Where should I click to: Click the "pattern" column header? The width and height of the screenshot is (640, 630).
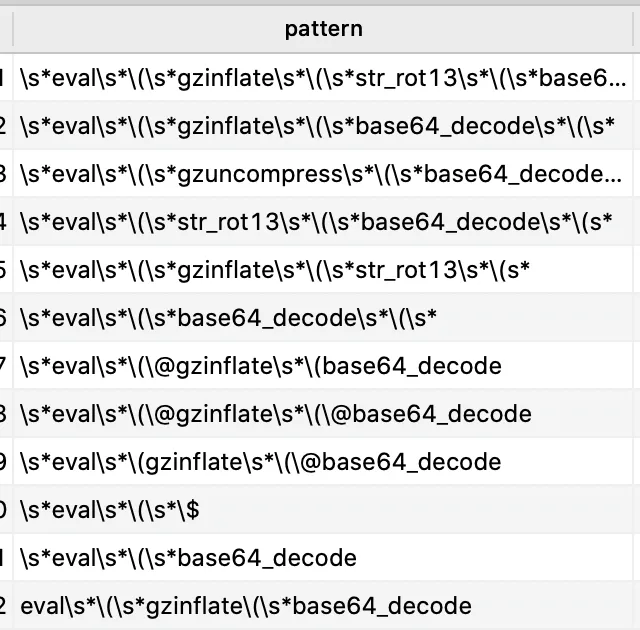pos(323,29)
